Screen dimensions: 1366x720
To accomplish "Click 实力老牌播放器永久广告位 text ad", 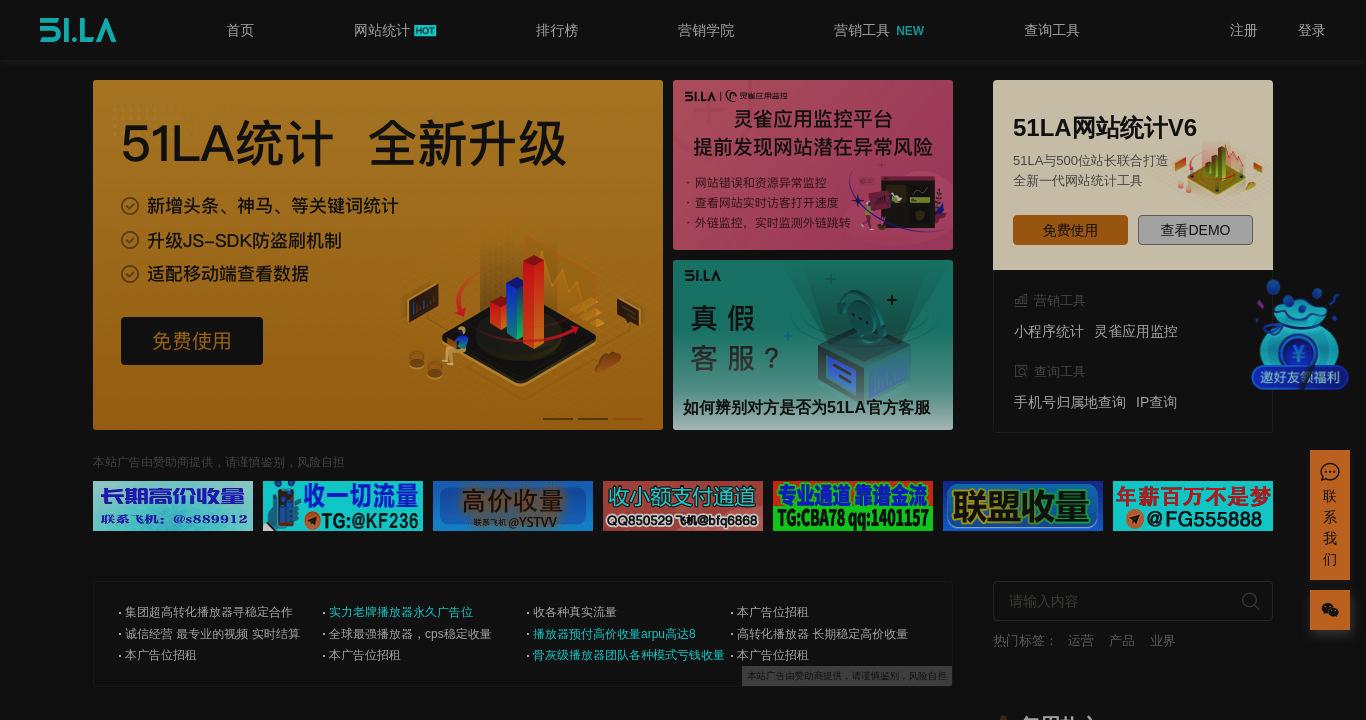I will 401,612.
